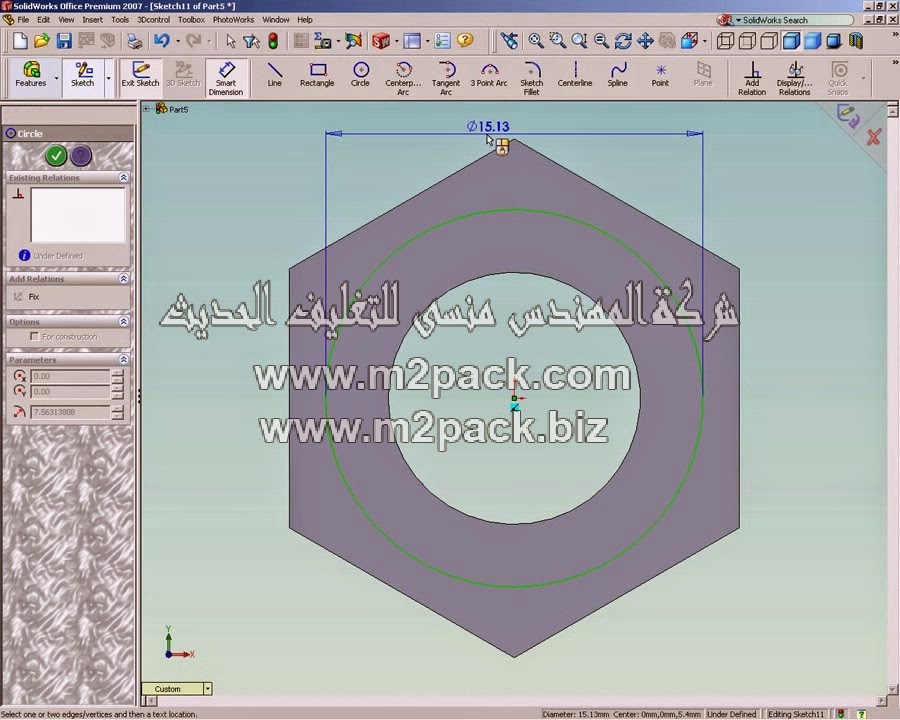The width and height of the screenshot is (900, 720).
Task: Confirm the circle with green checkmark
Action: pos(56,155)
